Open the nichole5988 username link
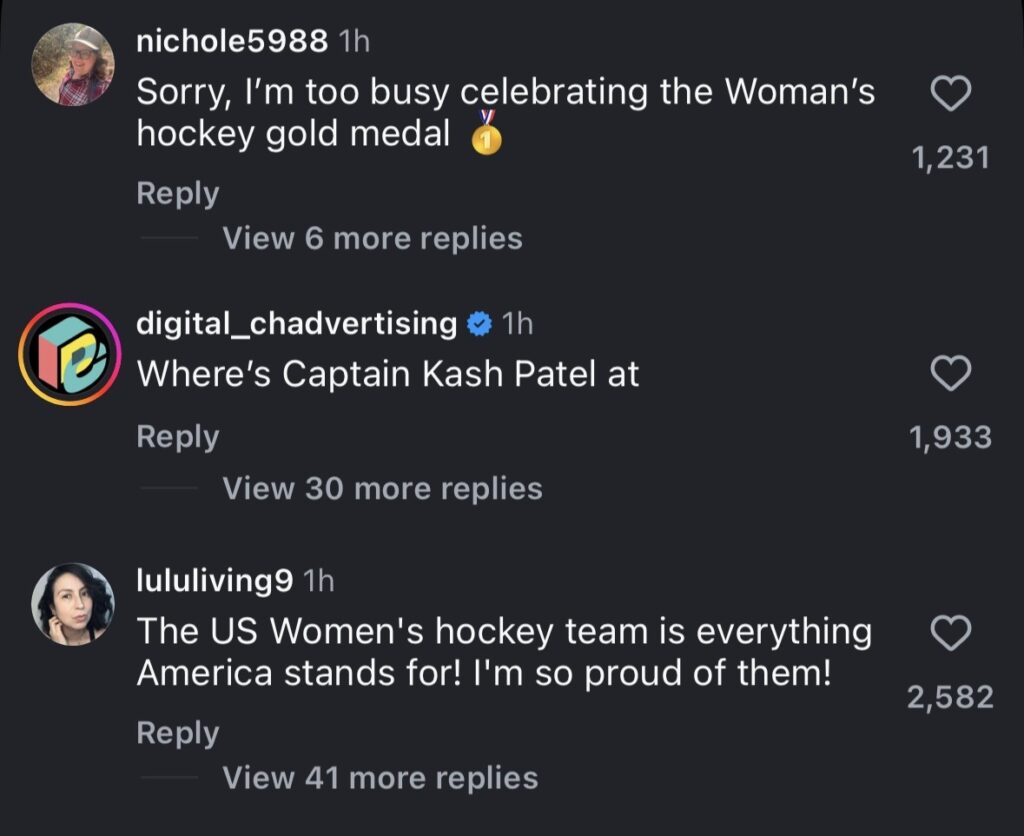This screenshot has height=836, width=1024. click(x=232, y=41)
